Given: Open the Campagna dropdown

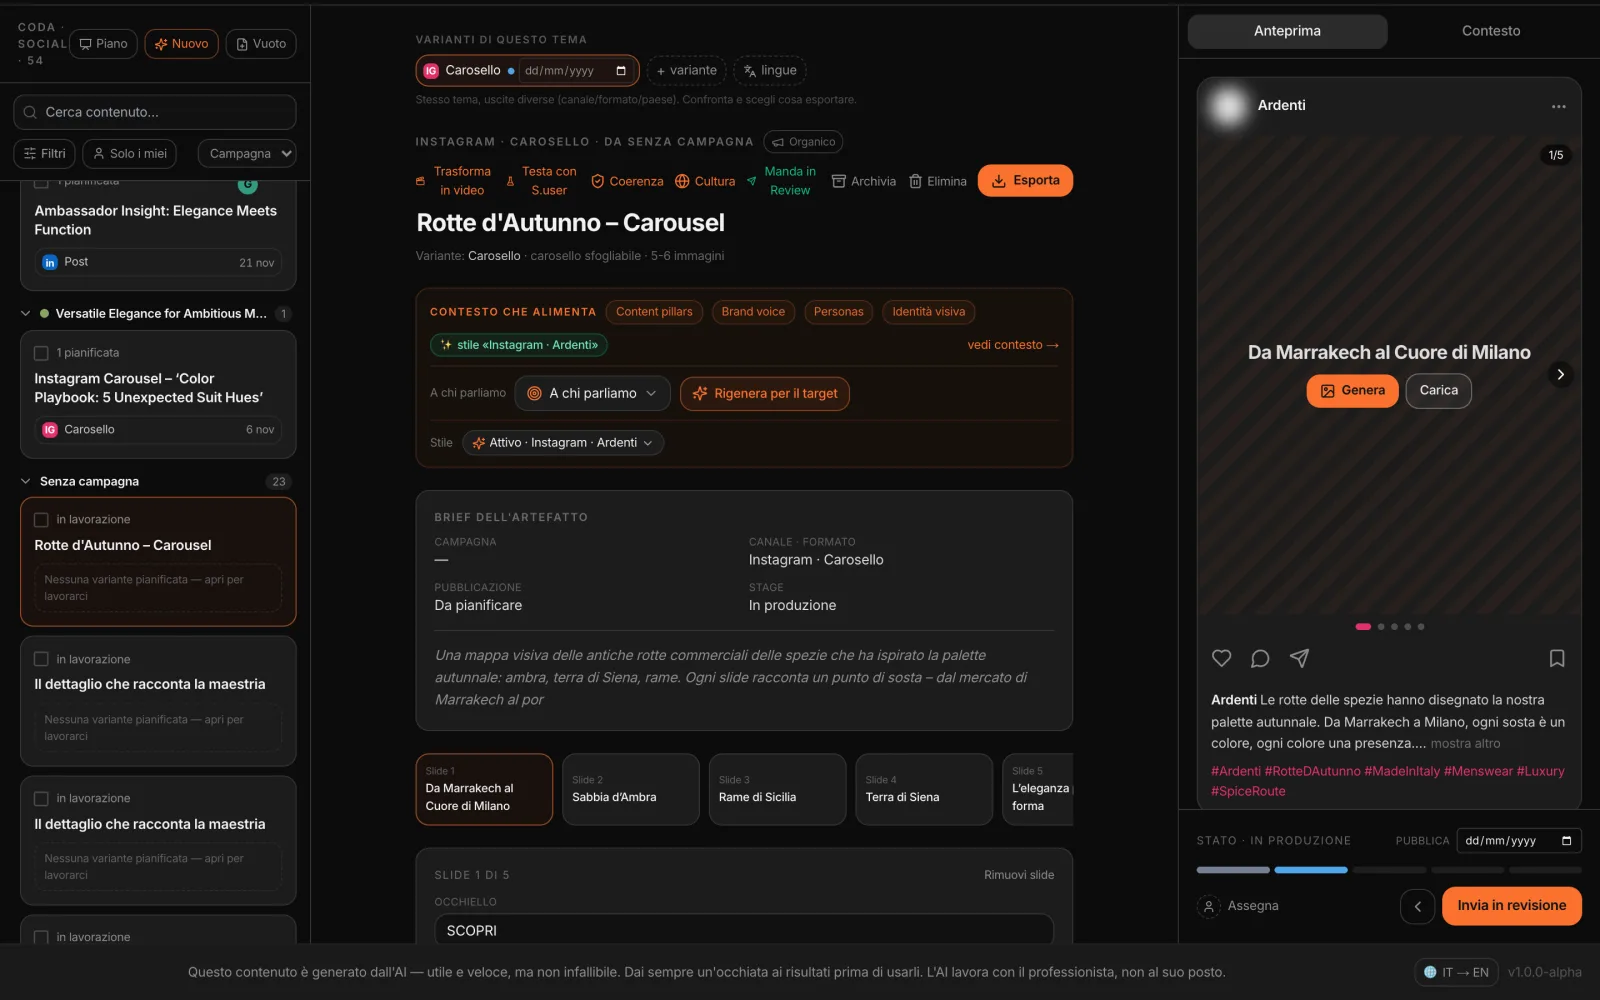Looking at the screenshot, I should (247, 153).
